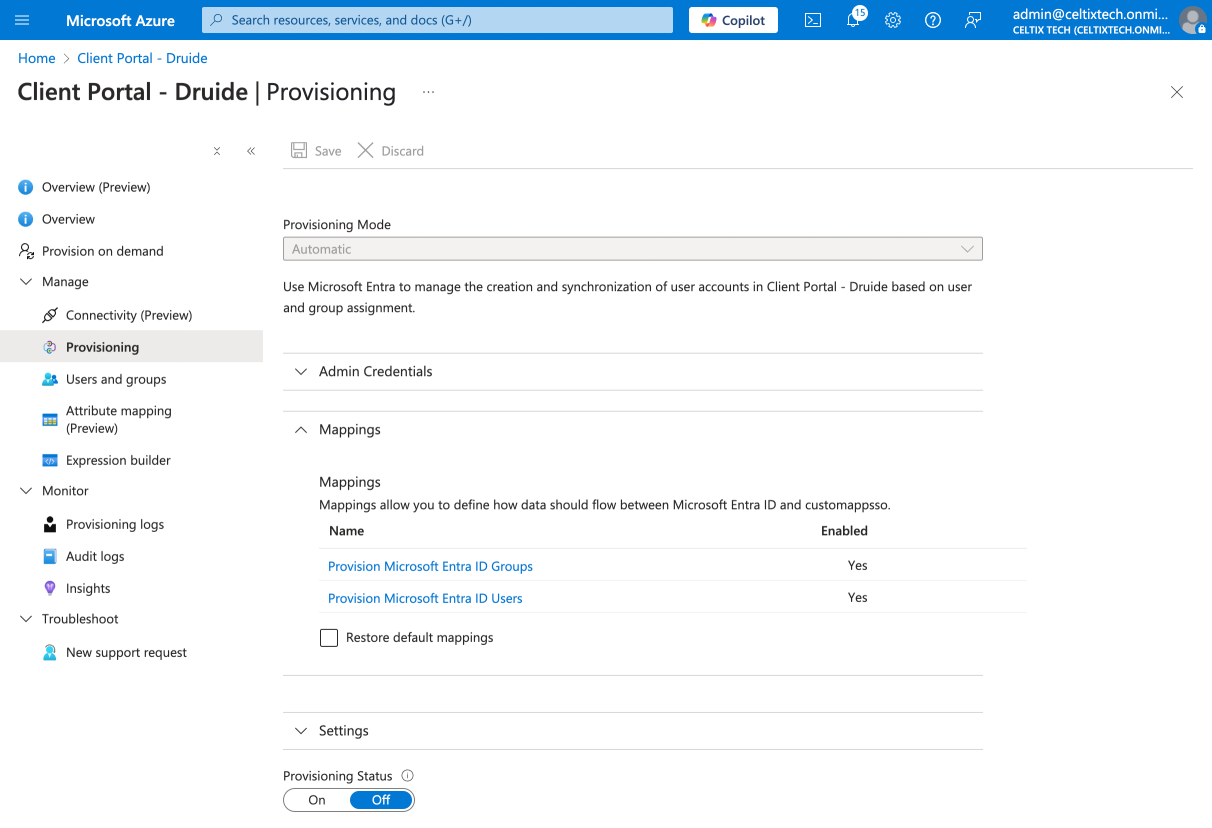This screenshot has height=828, width=1212.
Task: Open the notifications bell icon
Action: (853, 20)
